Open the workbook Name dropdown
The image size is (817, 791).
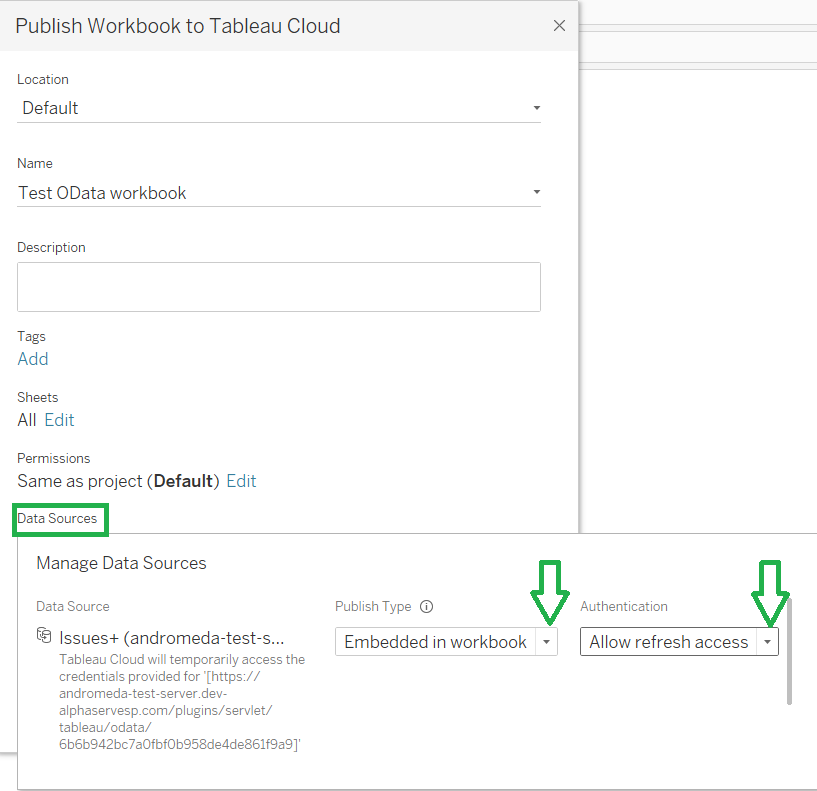pyautogui.click(x=537, y=192)
